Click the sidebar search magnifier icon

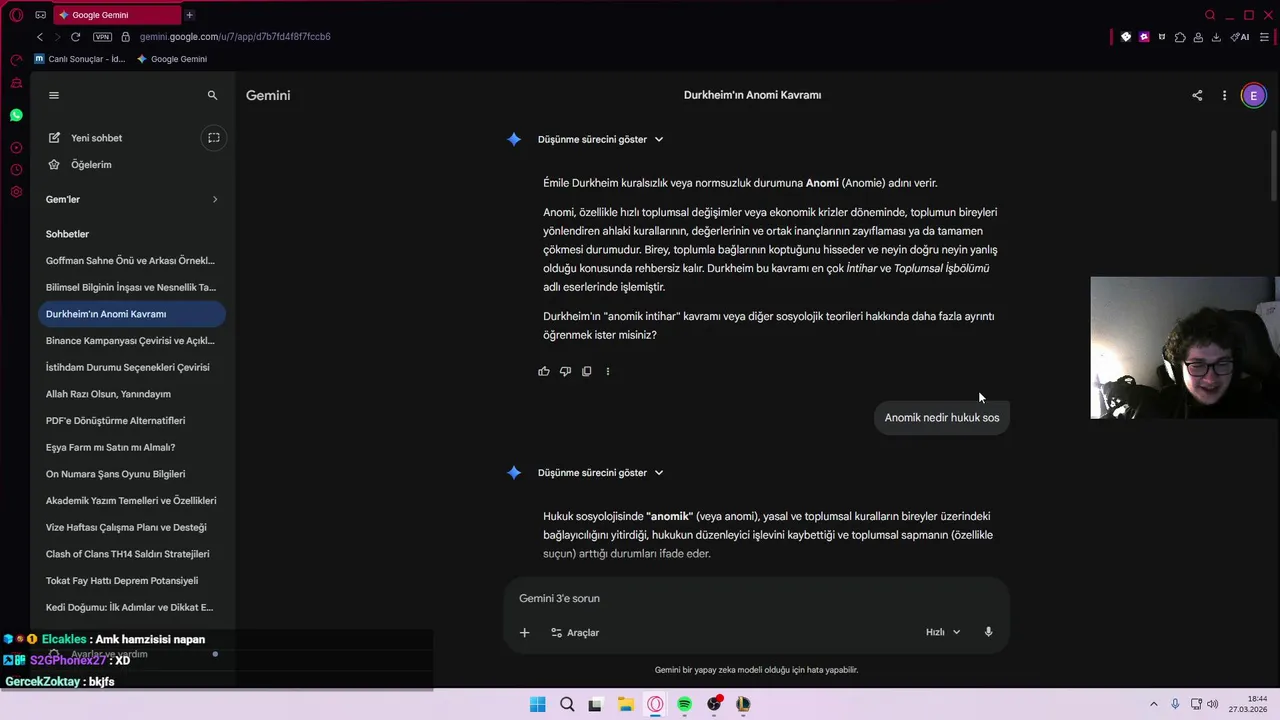[x=212, y=95]
